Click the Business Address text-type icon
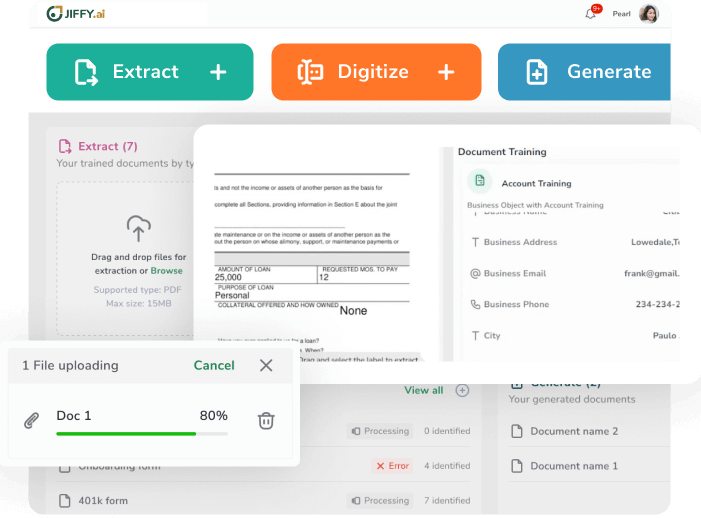The image size is (701, 518). [x=475, y=242]
